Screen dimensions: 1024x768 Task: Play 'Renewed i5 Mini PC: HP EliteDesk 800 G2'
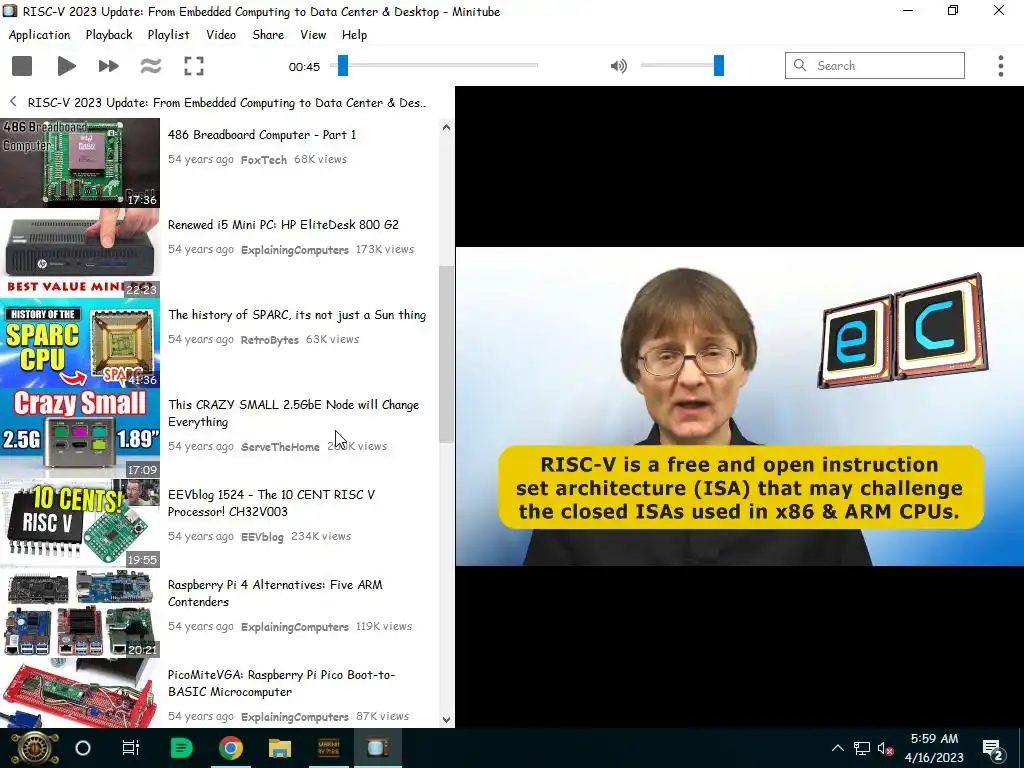283,225
